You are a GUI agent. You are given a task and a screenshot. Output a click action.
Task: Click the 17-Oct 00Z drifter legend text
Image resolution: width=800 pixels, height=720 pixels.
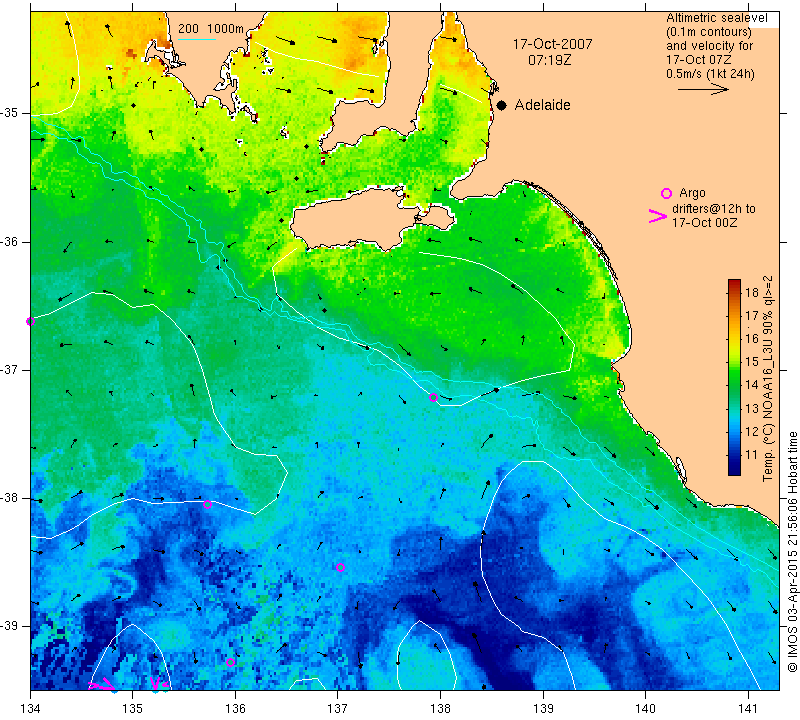click(704, 222)
